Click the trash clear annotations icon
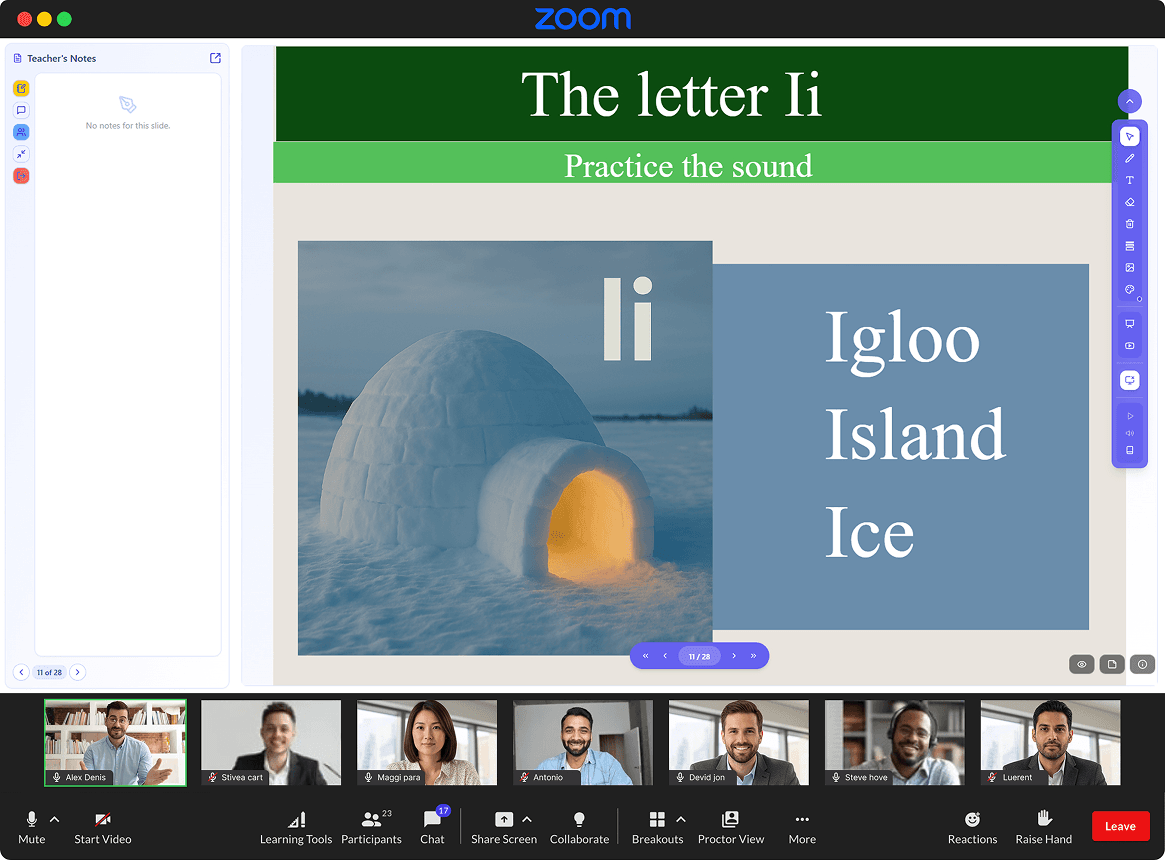The width and height of the screenshot is (1165, 860). pos(1129,224)
